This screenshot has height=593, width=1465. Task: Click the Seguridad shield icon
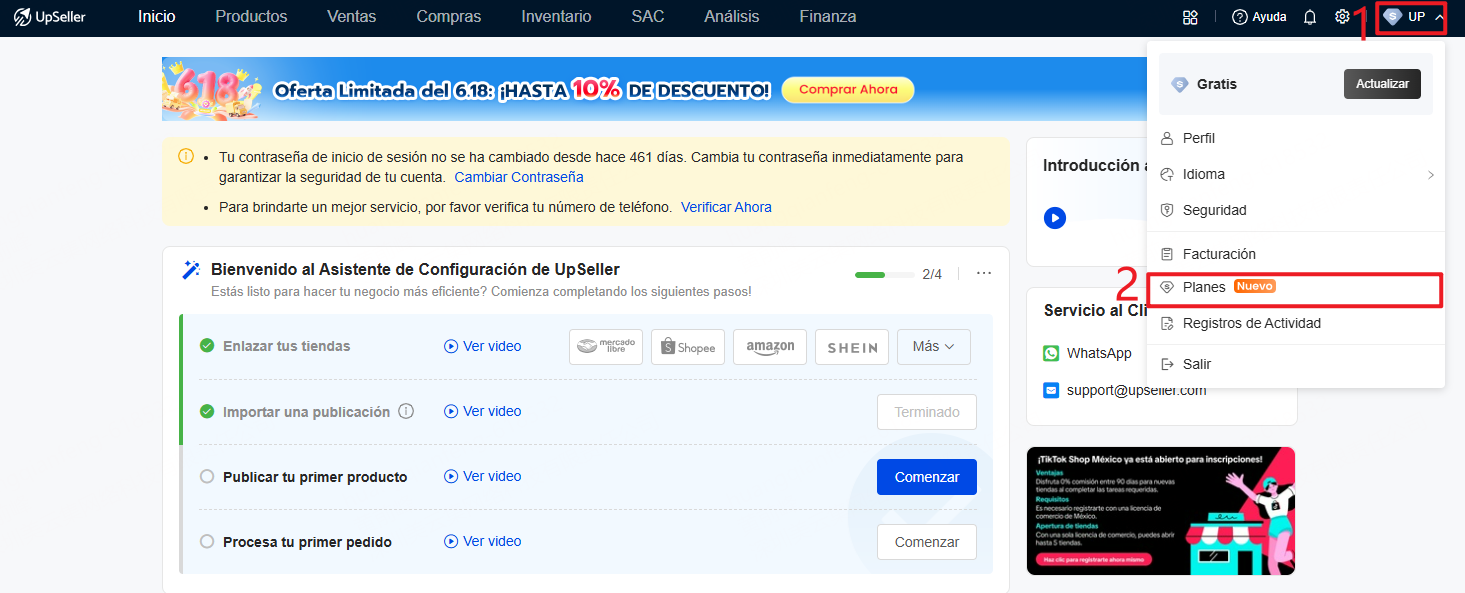coord(1166,210)
